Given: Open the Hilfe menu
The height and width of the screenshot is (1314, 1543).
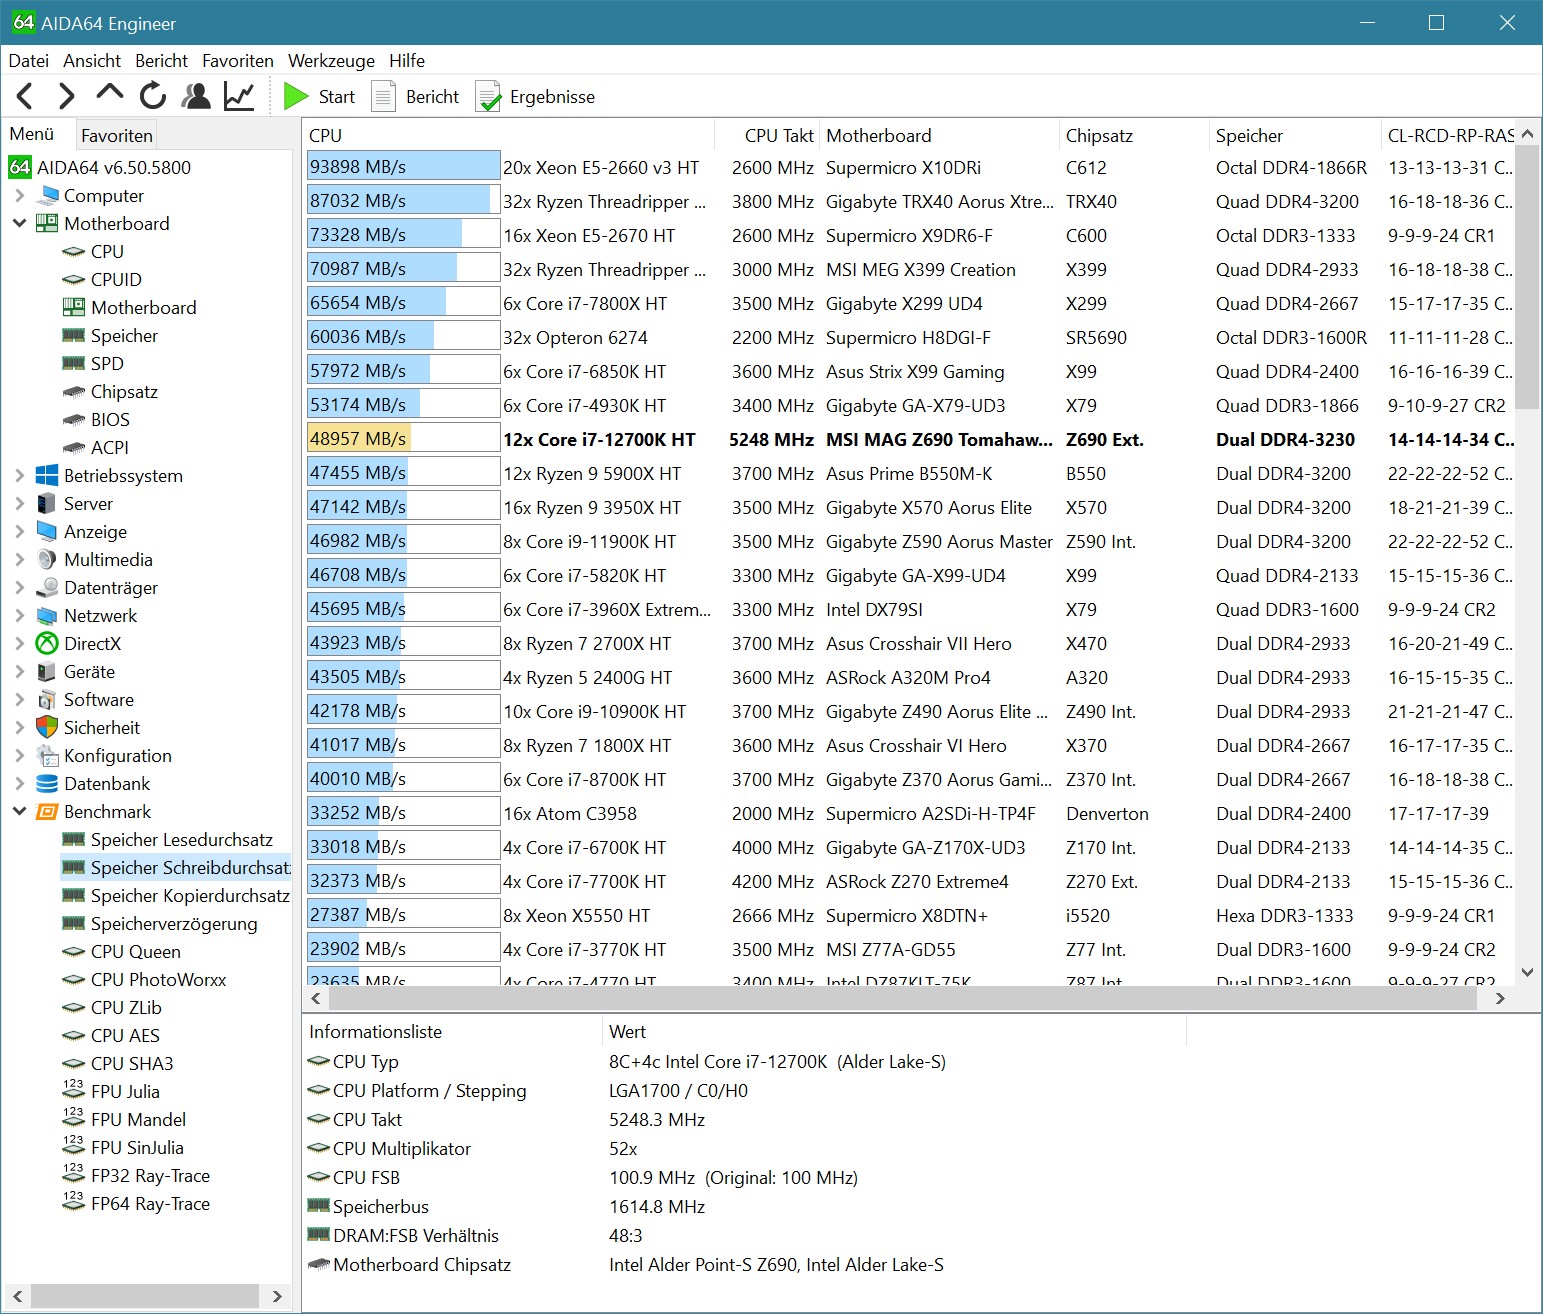Looking at the screenshot, I should pos(407,60).
